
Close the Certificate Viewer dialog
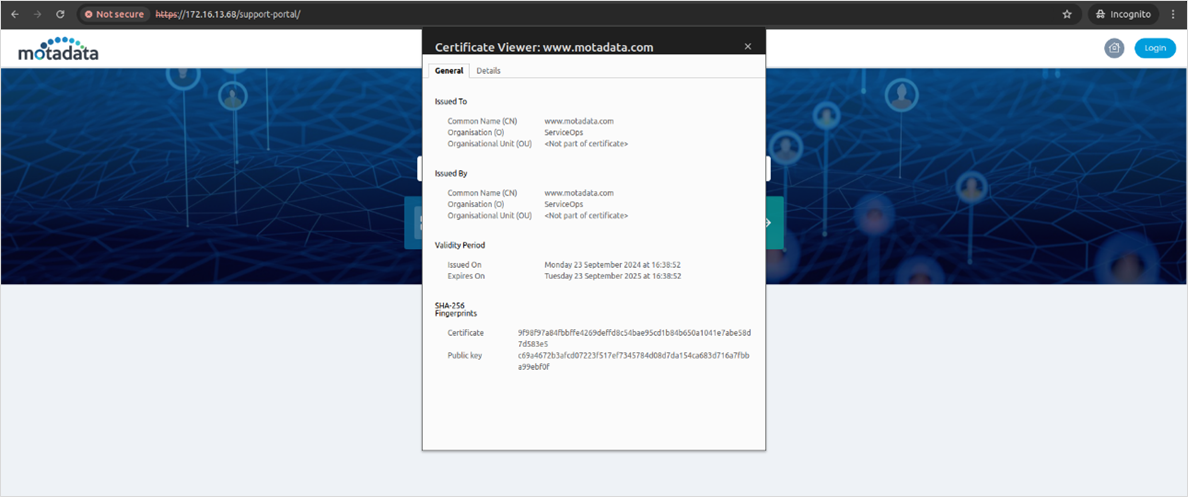pyautogui.click(x=748, y=46)
